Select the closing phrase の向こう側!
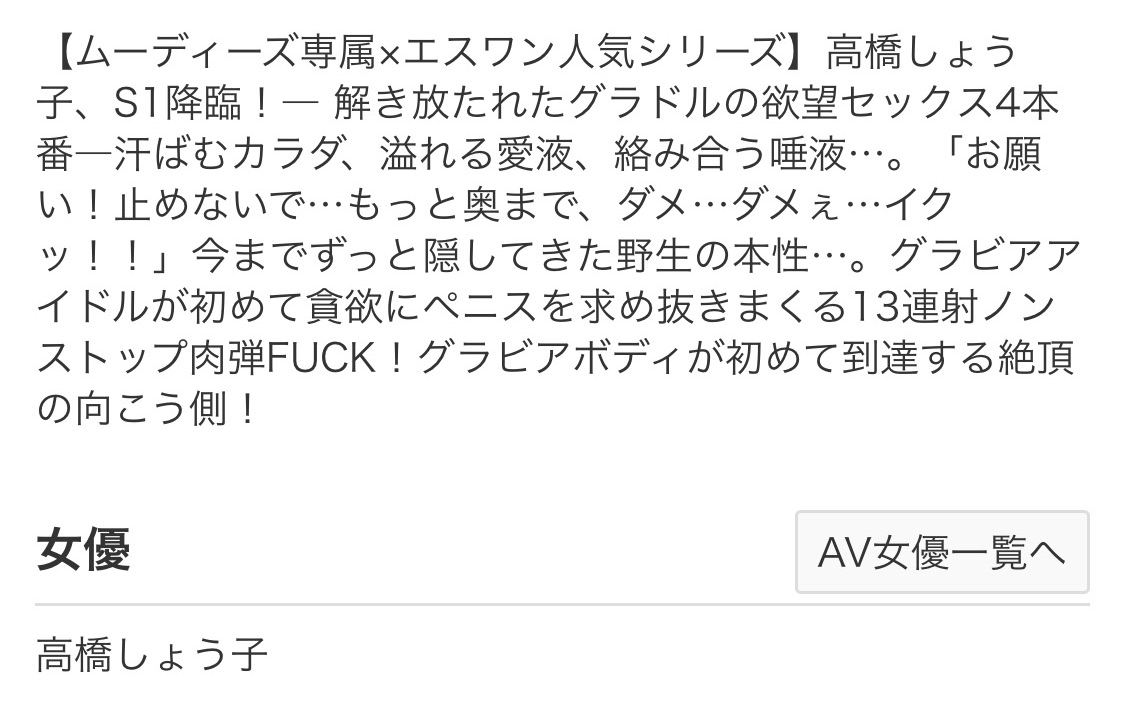 (x=146, y=409)
